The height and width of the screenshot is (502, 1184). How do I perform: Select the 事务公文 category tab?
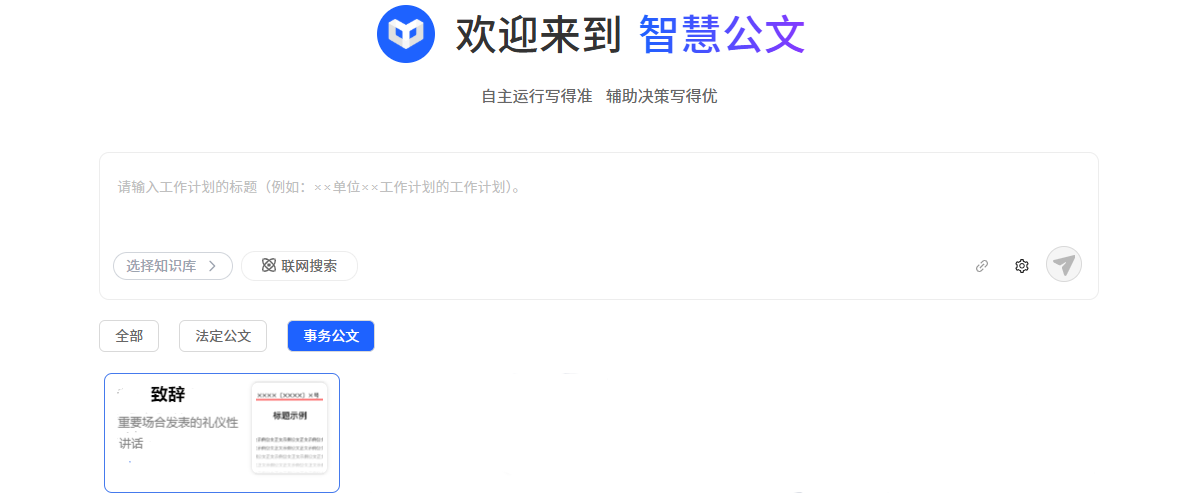click(x=331, y=336)
